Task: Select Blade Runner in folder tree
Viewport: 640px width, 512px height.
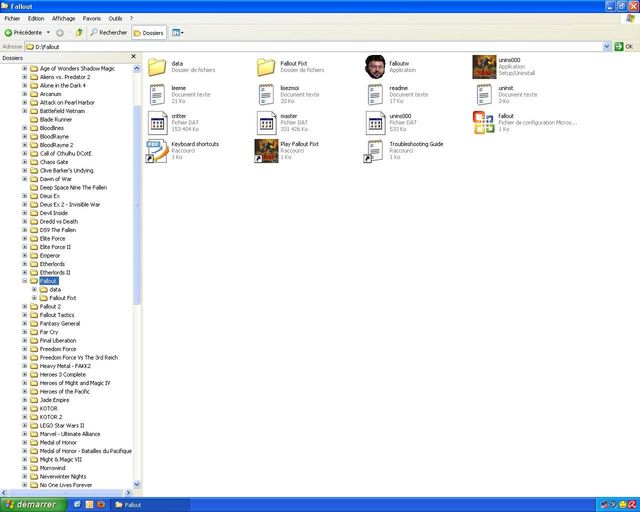Action: tap(56, 120)
